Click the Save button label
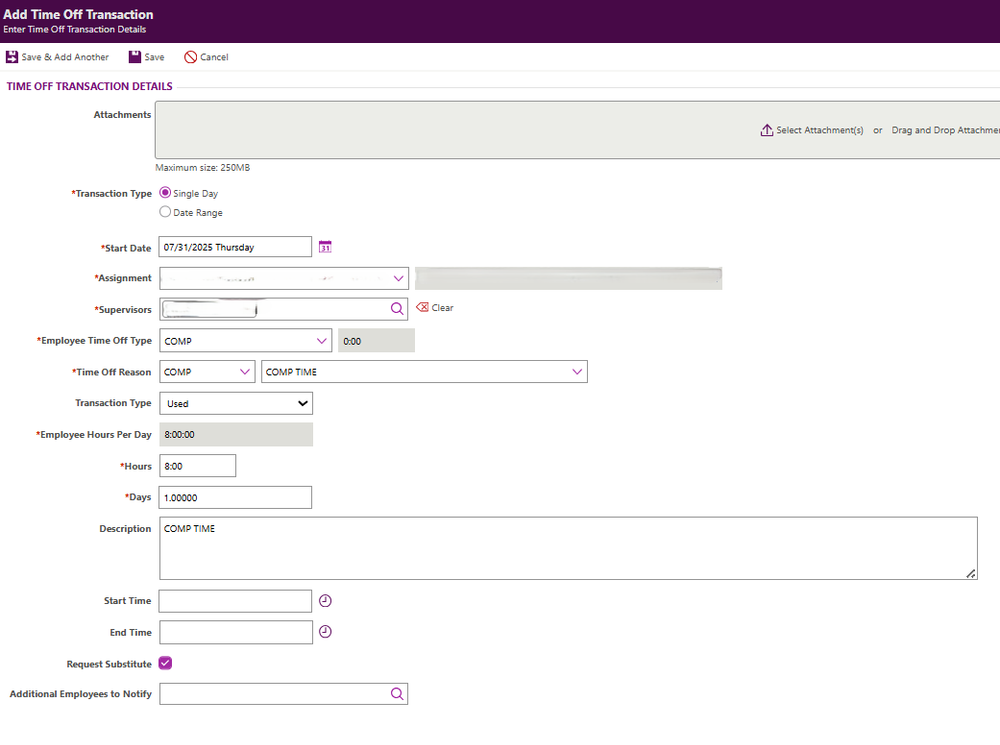The image size is (1000, 745). point(154,57)
